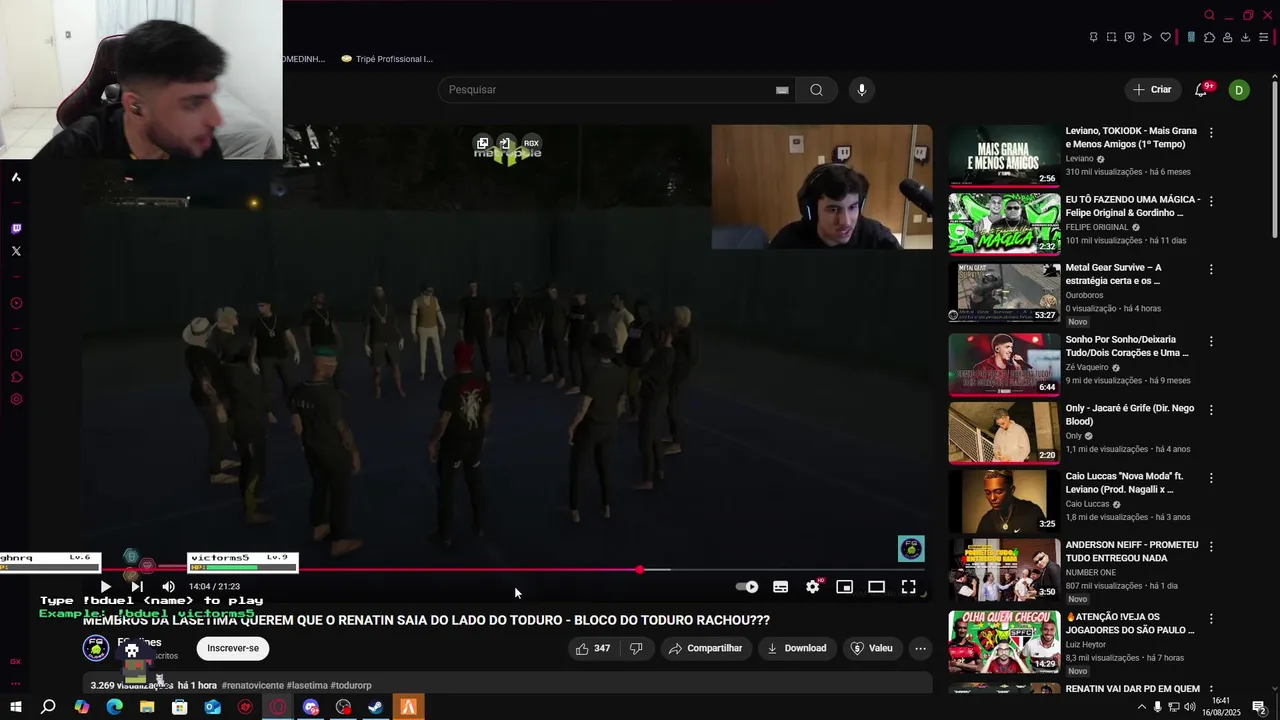Image resolution: width=1280 pixels, height=720 pixels.
Task: Click the Download button
Action: pyautogui.click(x=797, y=648)
